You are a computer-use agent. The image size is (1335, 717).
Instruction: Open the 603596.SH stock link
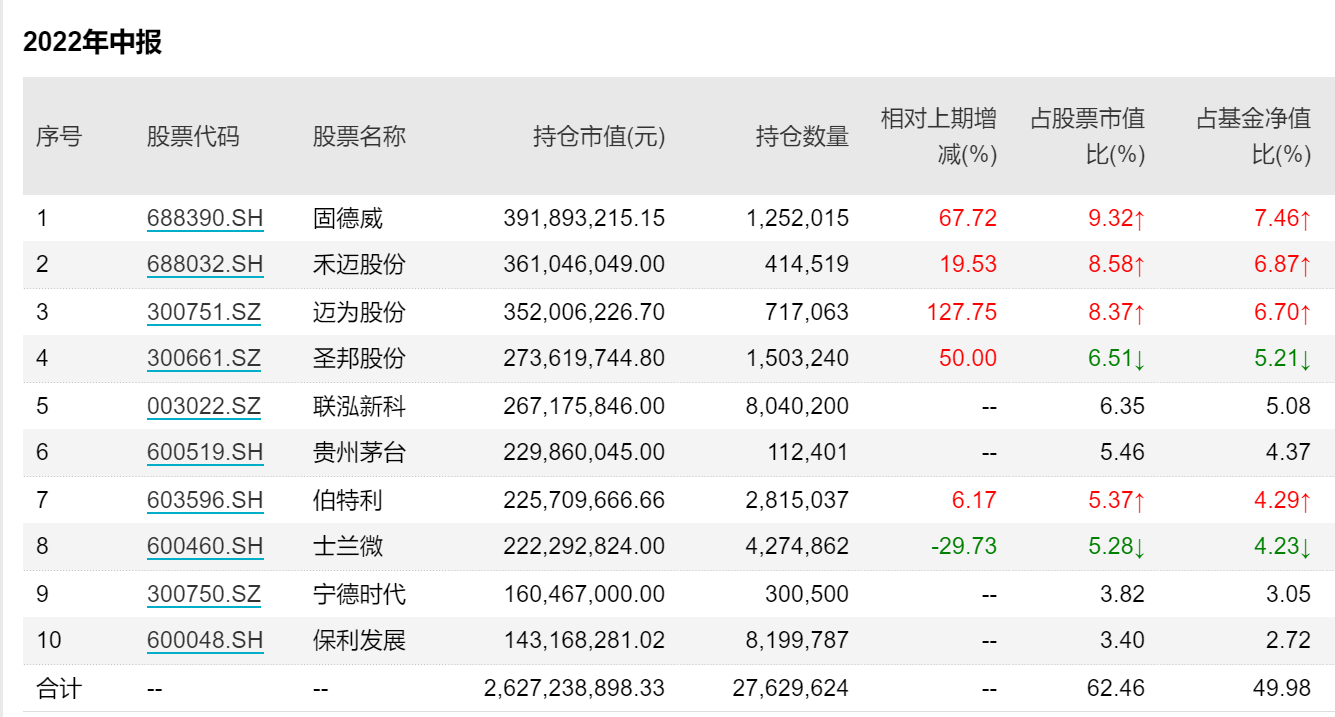[205, 499]
